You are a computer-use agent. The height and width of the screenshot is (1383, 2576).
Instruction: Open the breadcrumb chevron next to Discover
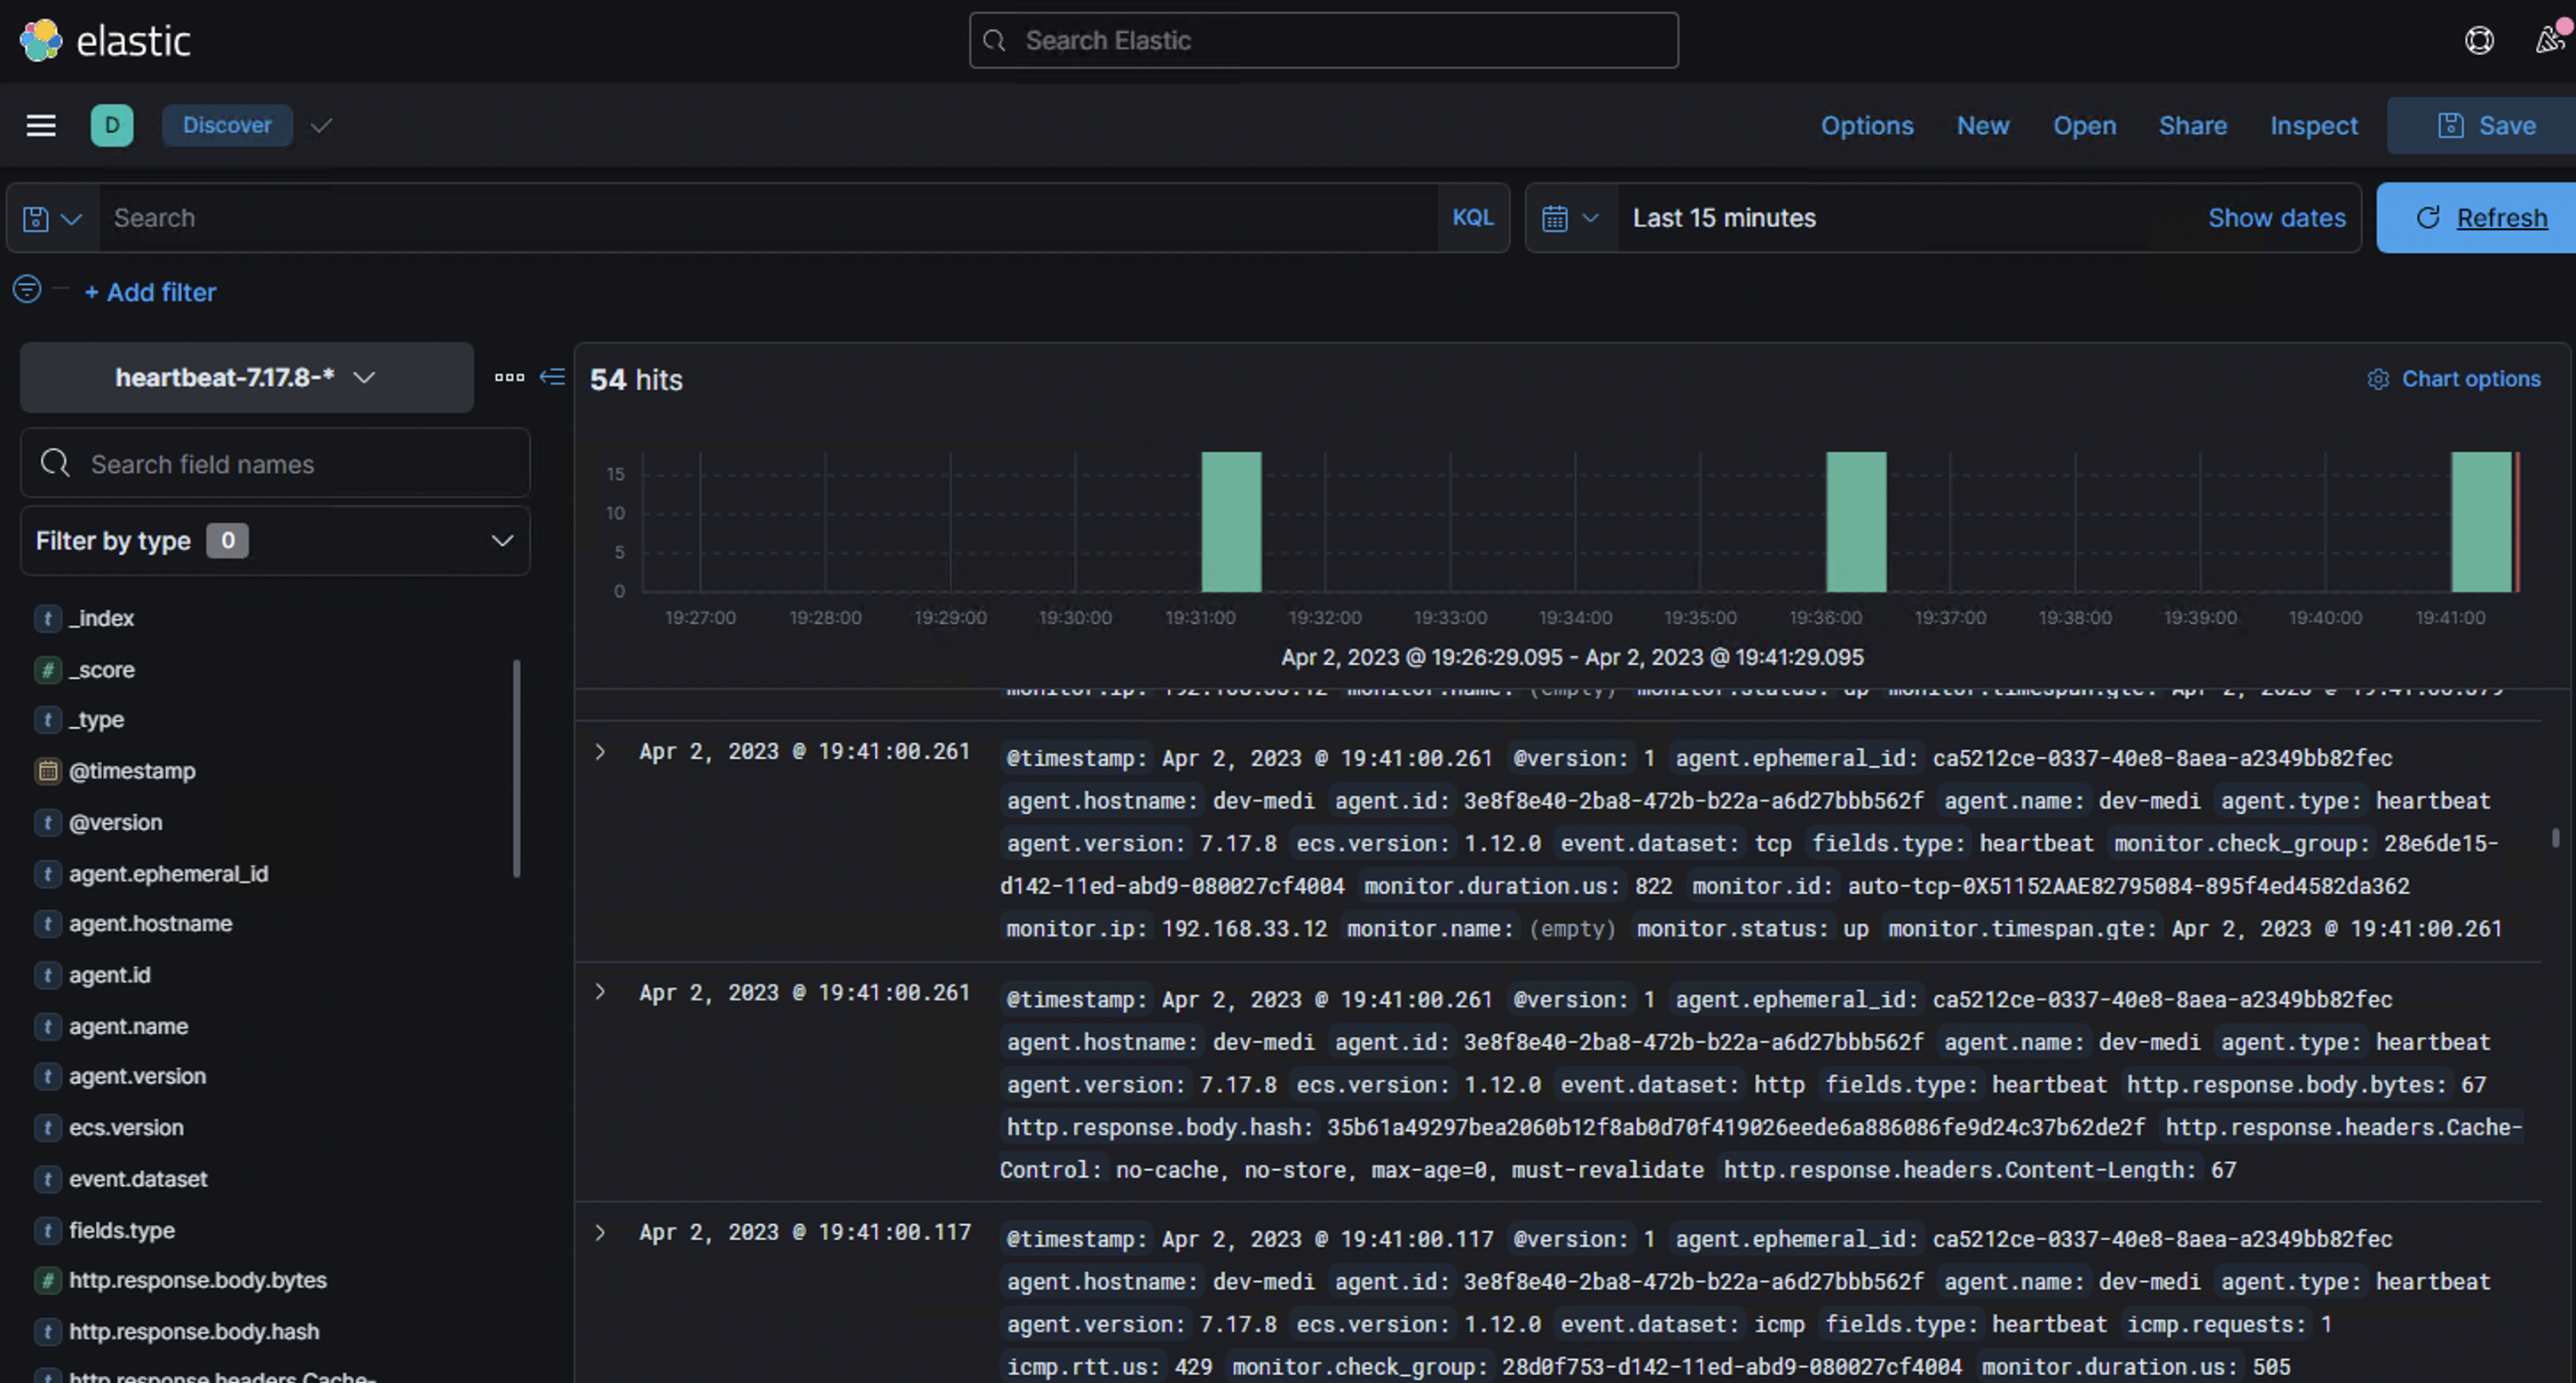[321, 125]
